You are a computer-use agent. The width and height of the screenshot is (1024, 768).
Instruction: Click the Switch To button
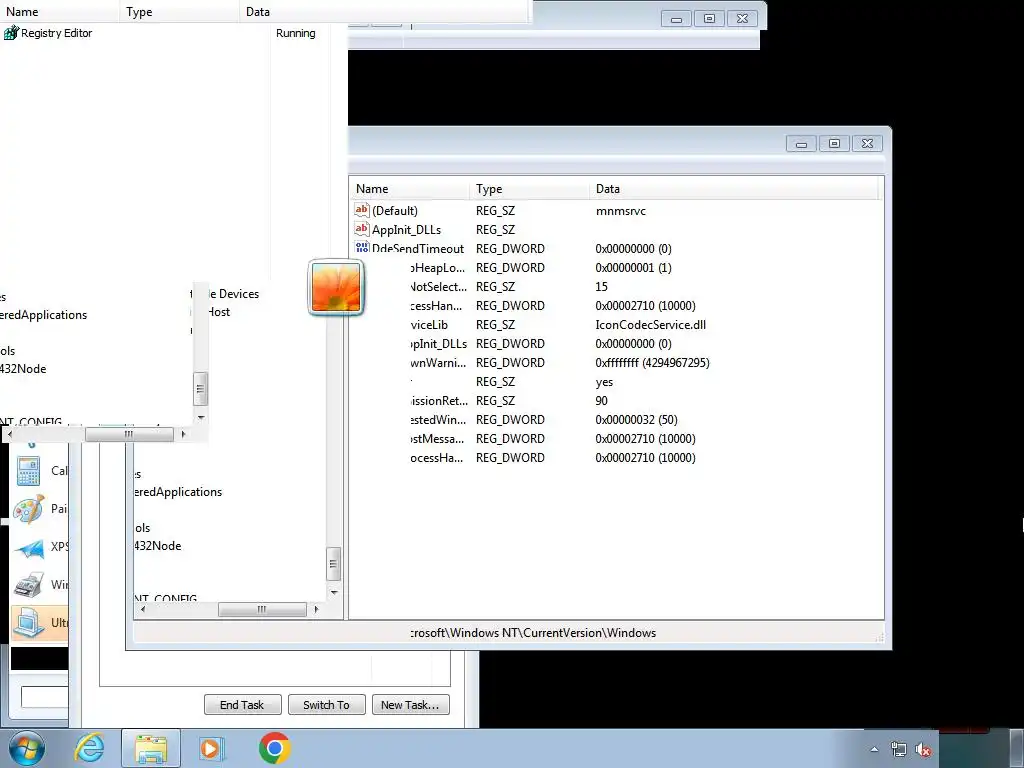pos(327,705)
